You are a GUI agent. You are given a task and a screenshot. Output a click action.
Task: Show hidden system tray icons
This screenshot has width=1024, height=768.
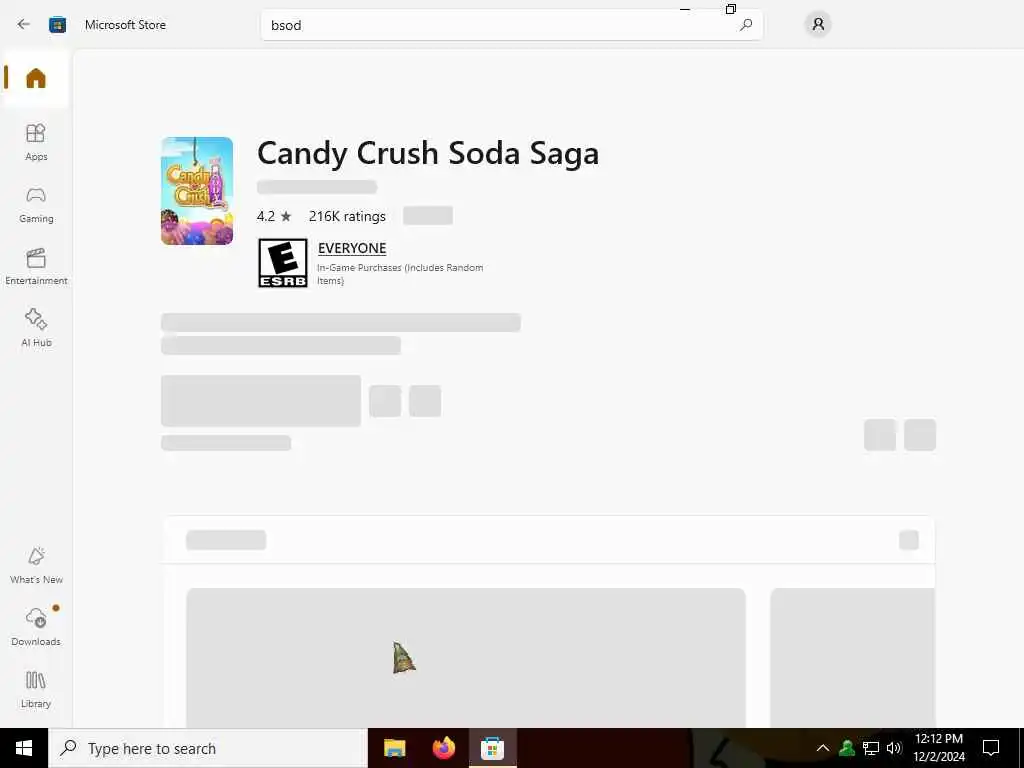coord(823,748)
